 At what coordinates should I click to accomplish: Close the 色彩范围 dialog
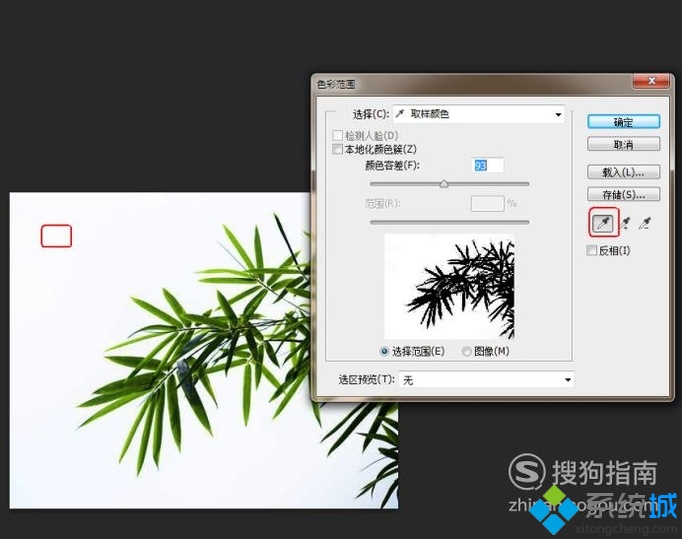(x=651, y=81)
